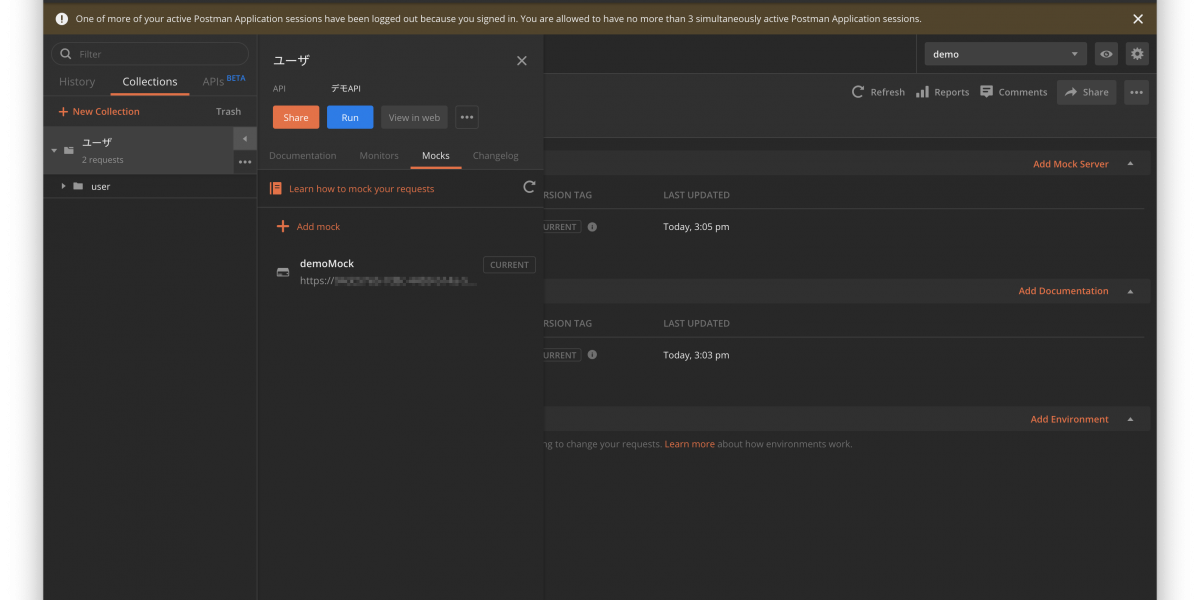Click the info icon beside first CURRENT tag

[x=592, y=227]
